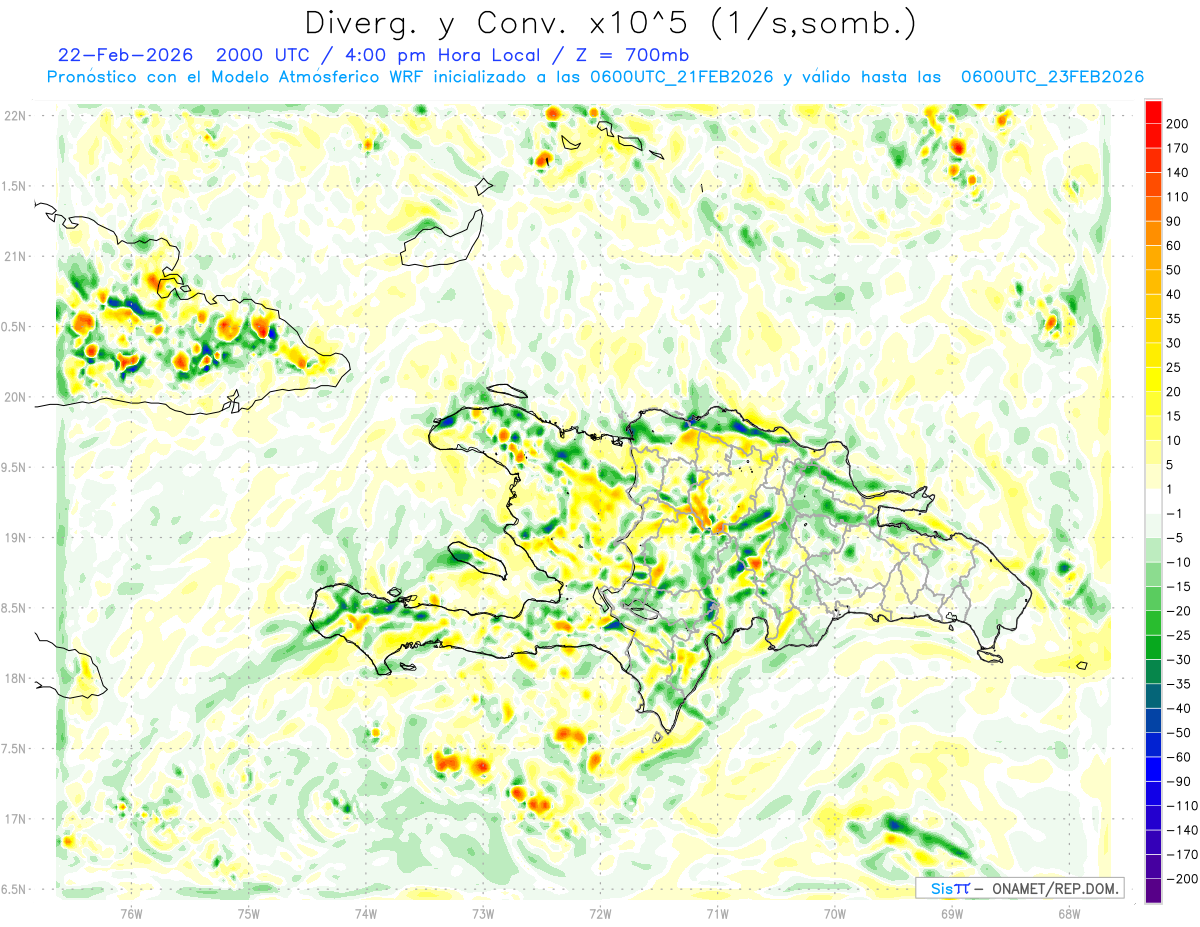
Task: Click the "74W" longitude label
Action: point(366,912)
